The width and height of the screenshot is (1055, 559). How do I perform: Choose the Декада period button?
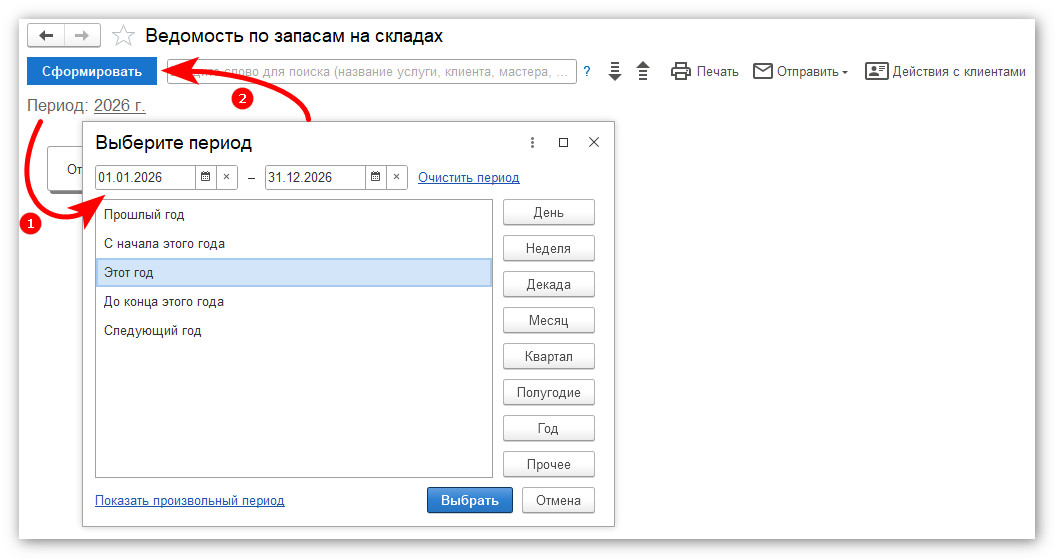click(549, 285)
